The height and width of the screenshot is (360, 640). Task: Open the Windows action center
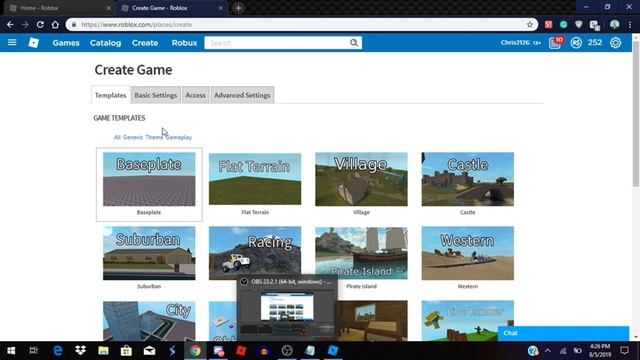[x=624, y=351]
